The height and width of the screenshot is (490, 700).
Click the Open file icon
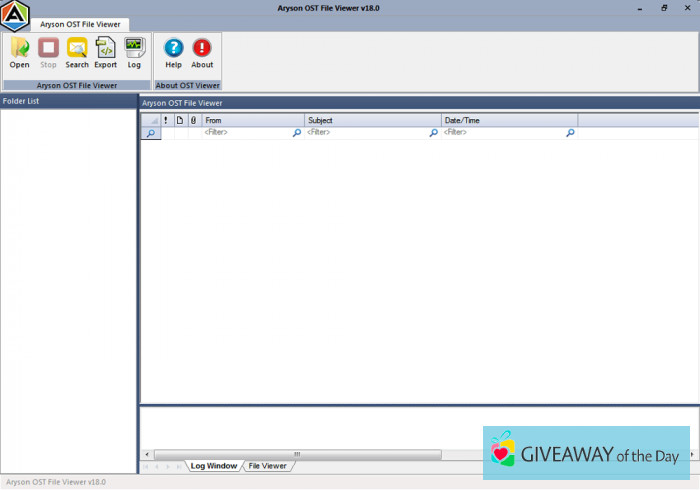19,52
